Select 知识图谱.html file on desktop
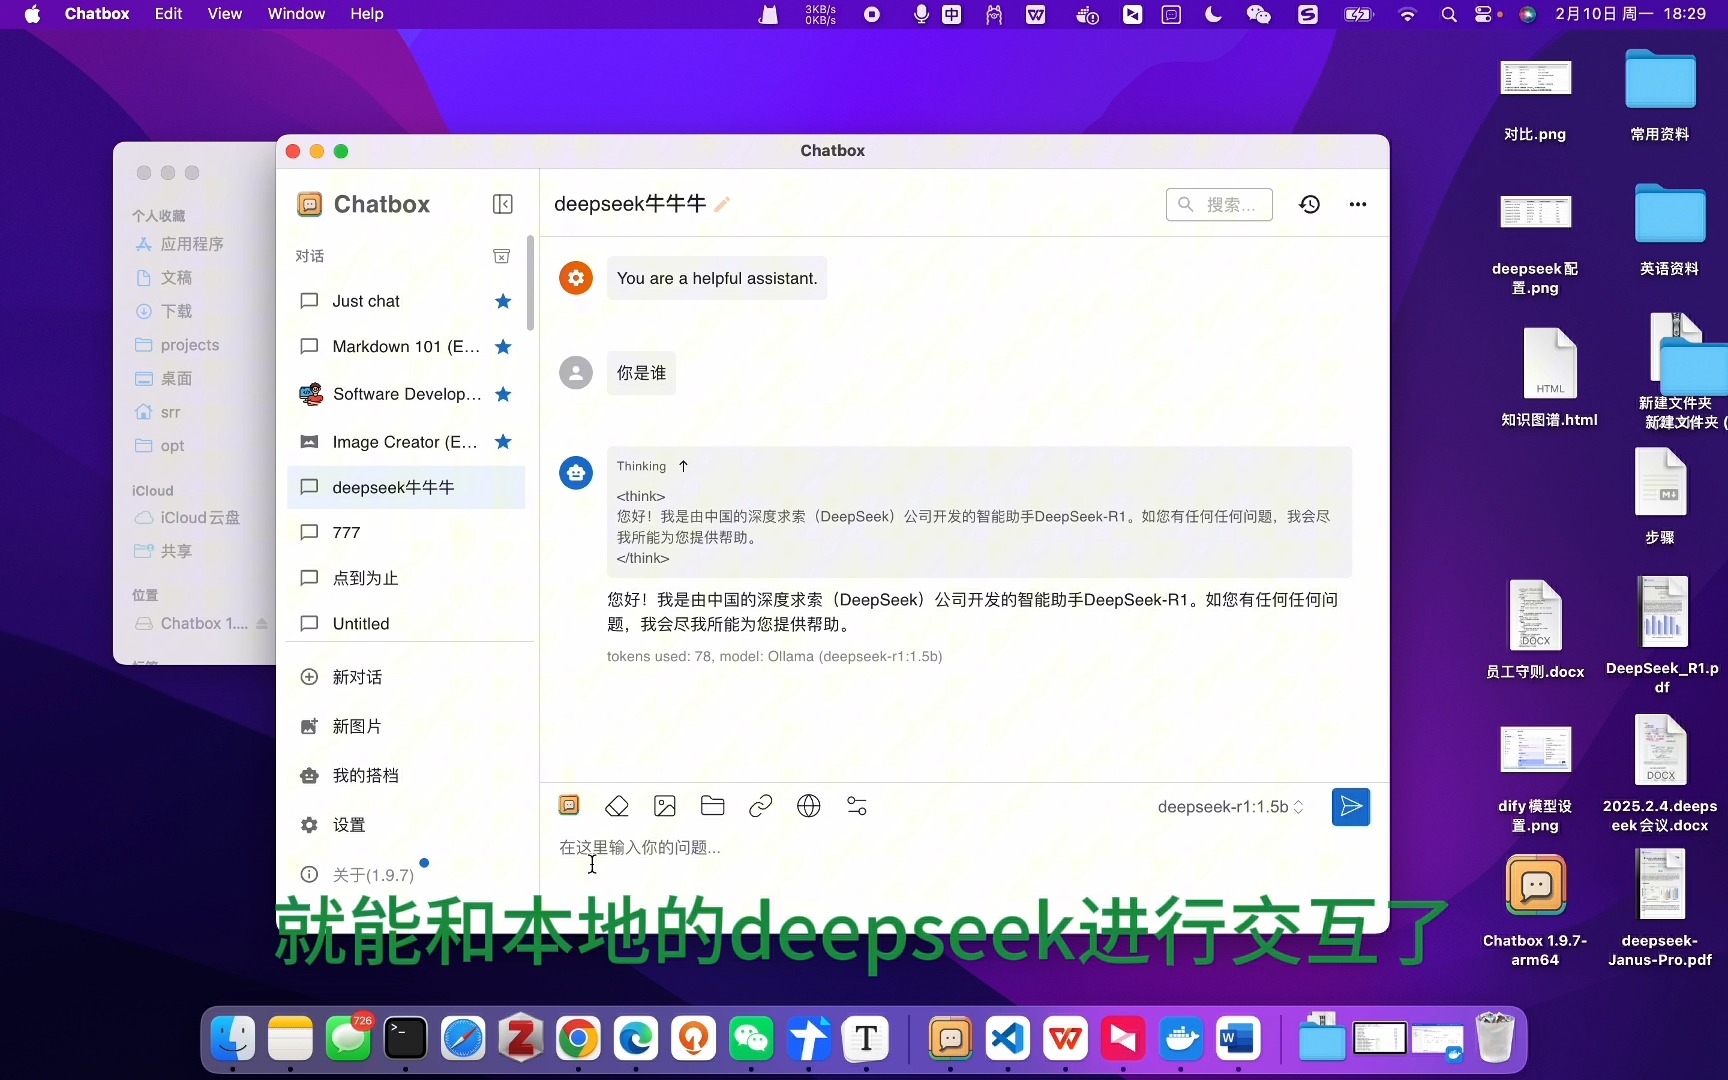This screenshot has width=1728, height=1080. (1549, 378)
